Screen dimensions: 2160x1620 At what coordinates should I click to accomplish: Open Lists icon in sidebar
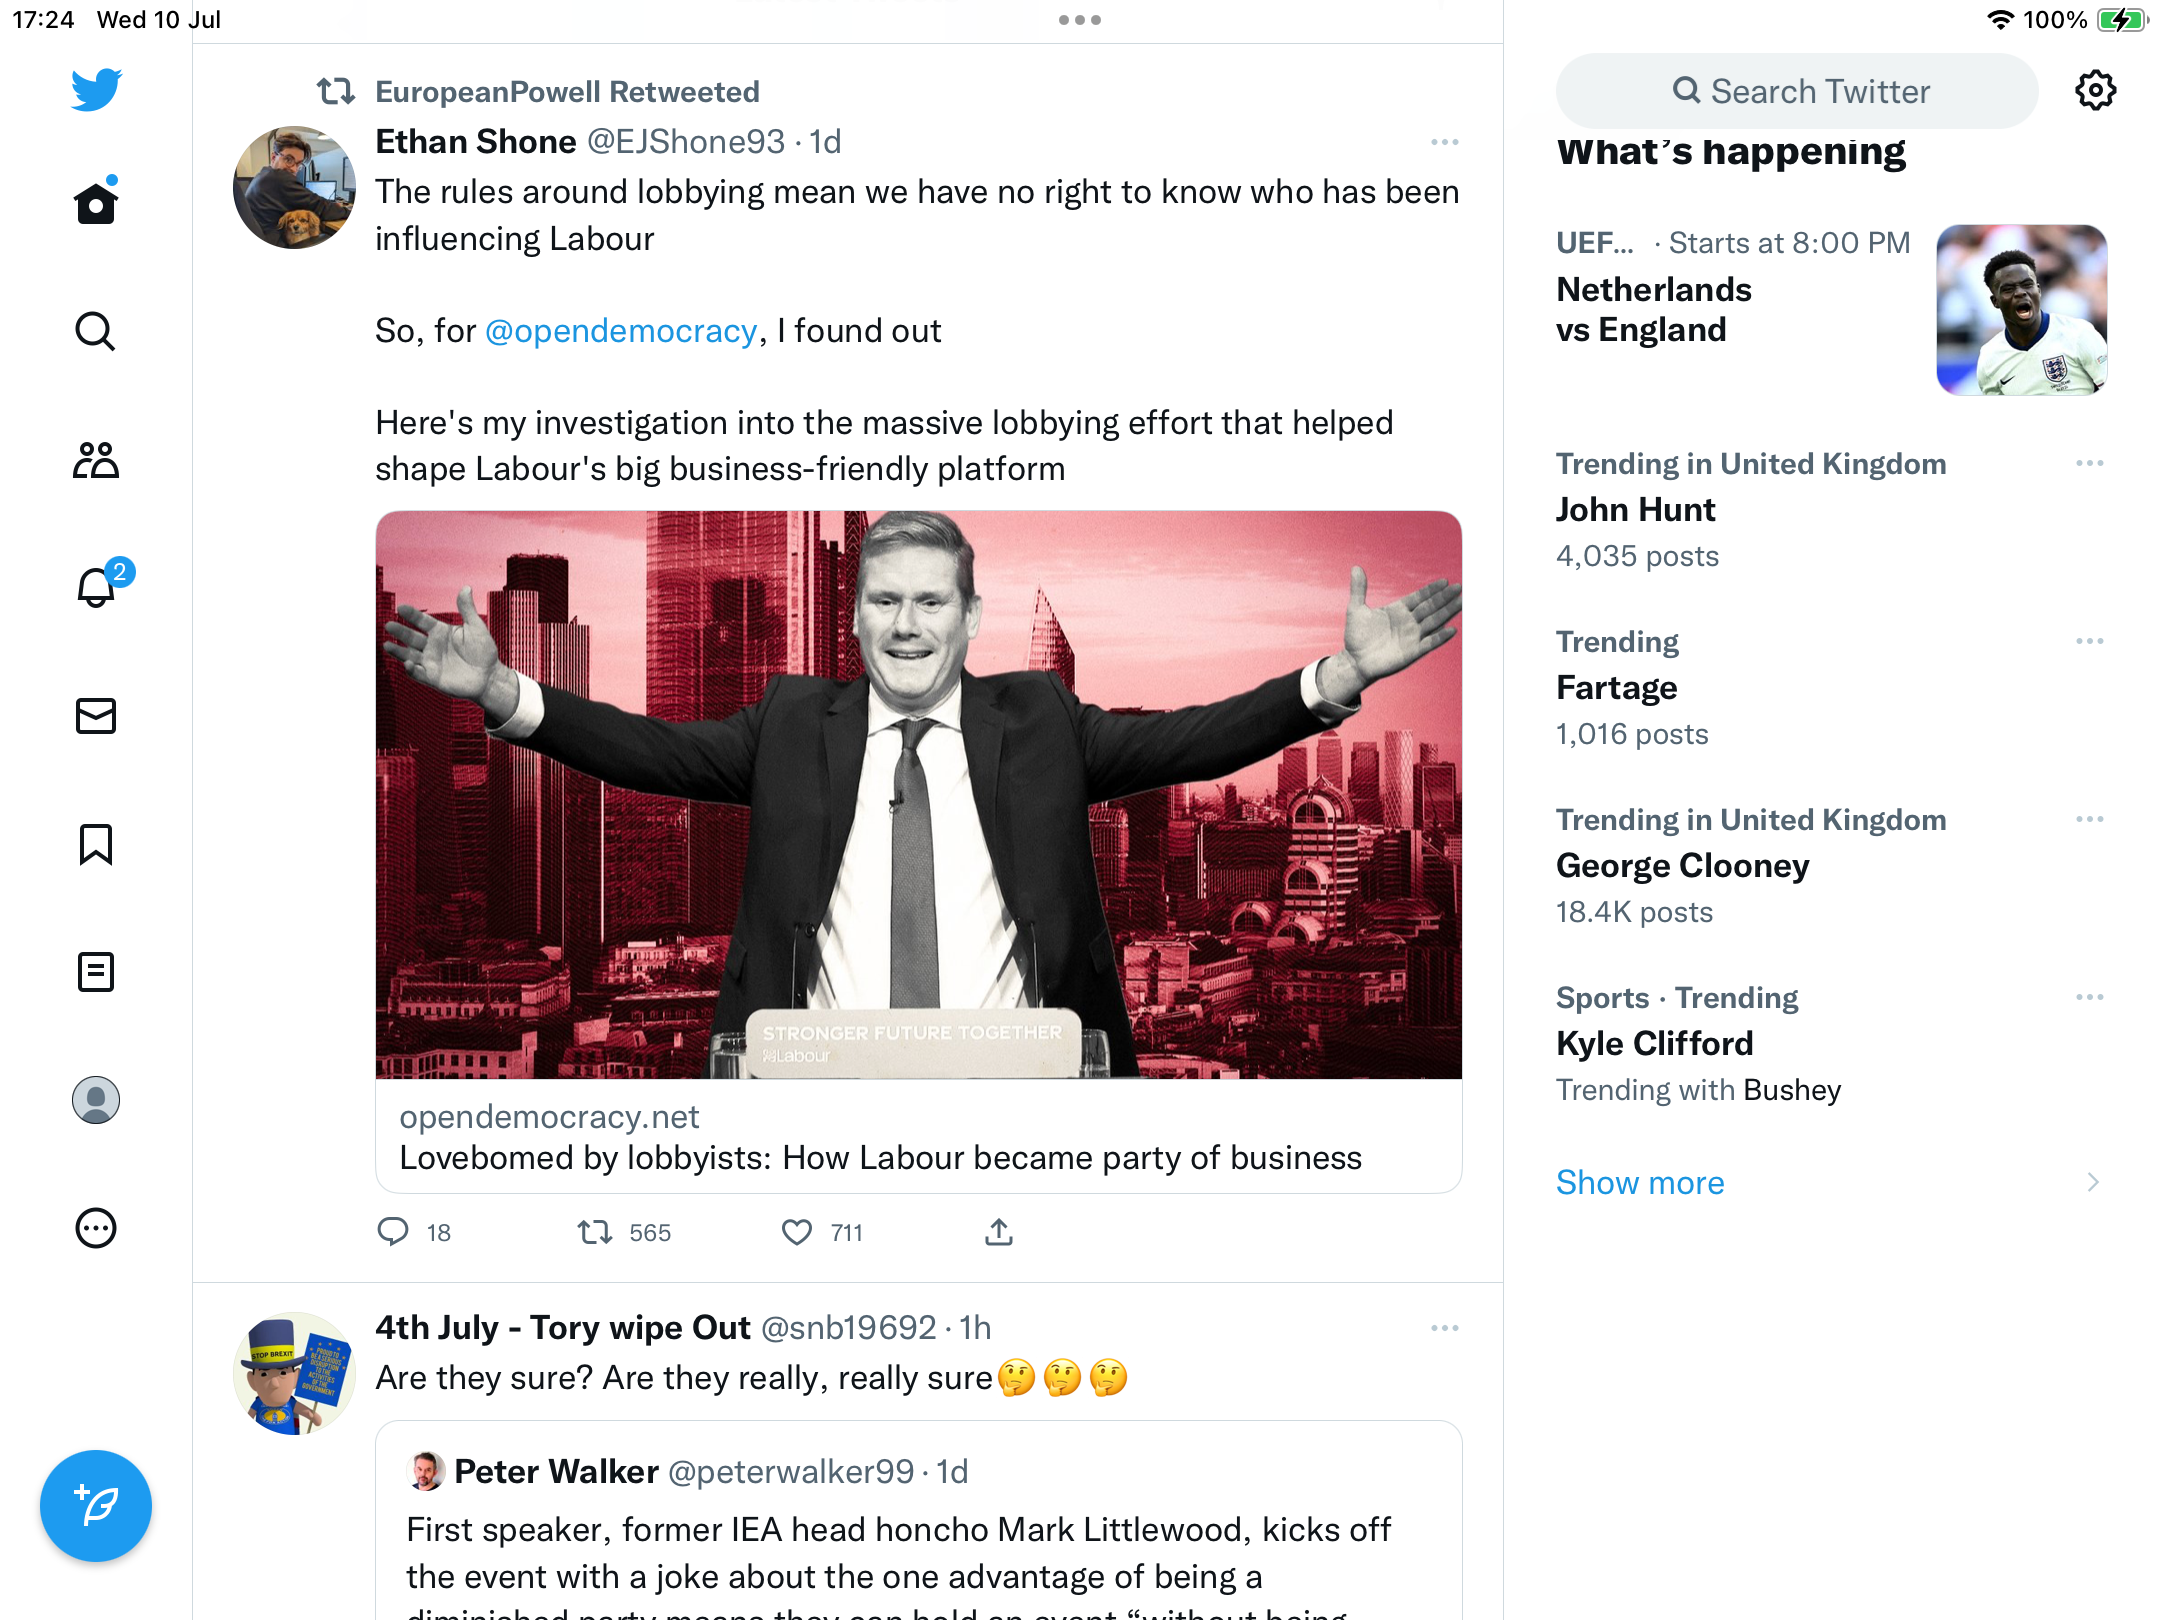(96, 972)
